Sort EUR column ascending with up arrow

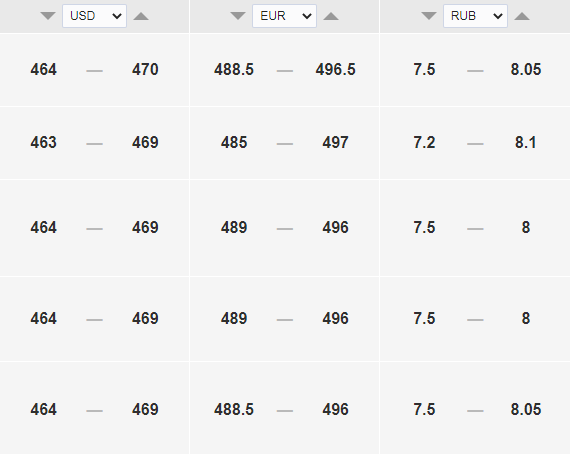pos(331,16)
